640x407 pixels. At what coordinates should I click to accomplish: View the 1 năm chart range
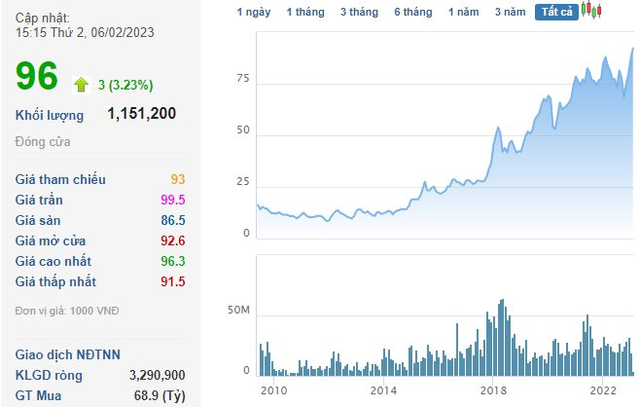coord(464,12)
